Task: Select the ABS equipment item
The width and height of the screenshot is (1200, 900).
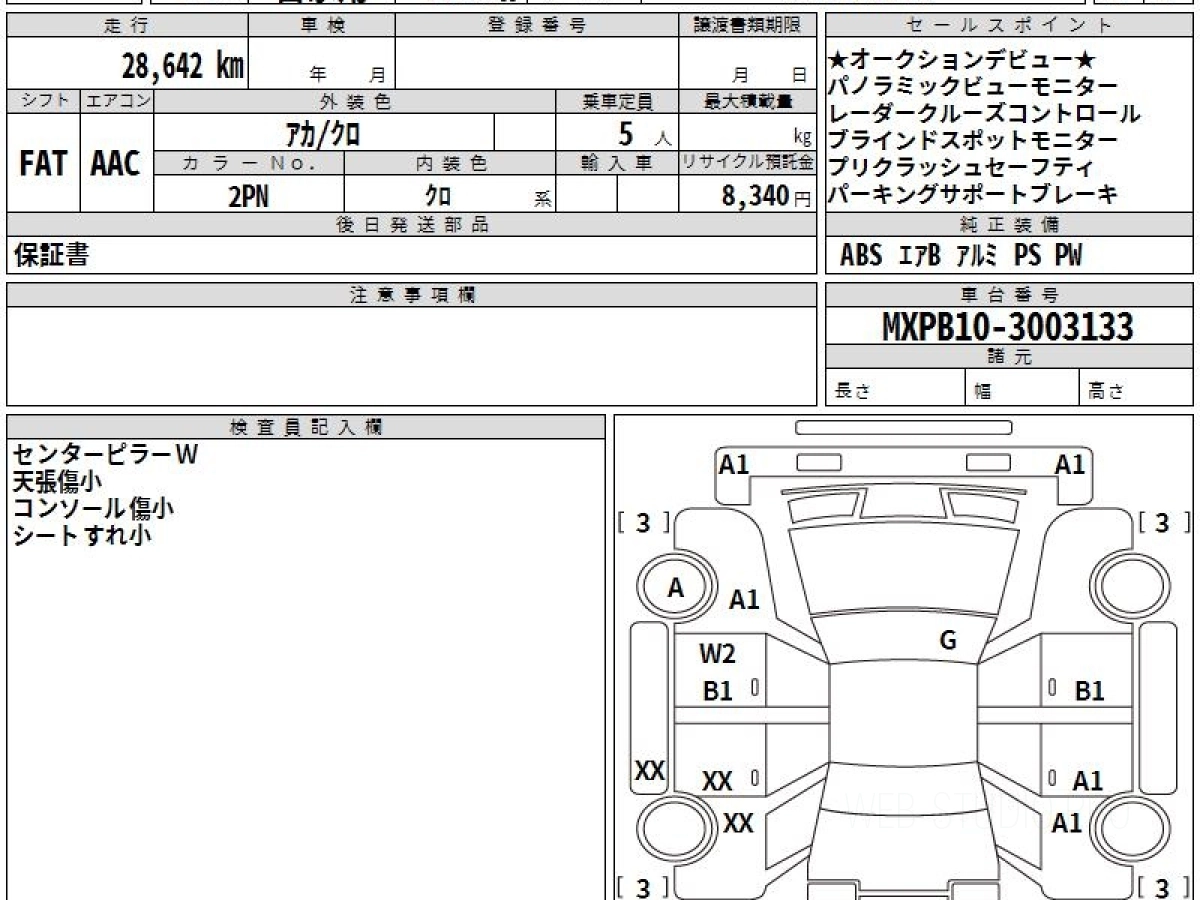Action: tap(860, 256)
